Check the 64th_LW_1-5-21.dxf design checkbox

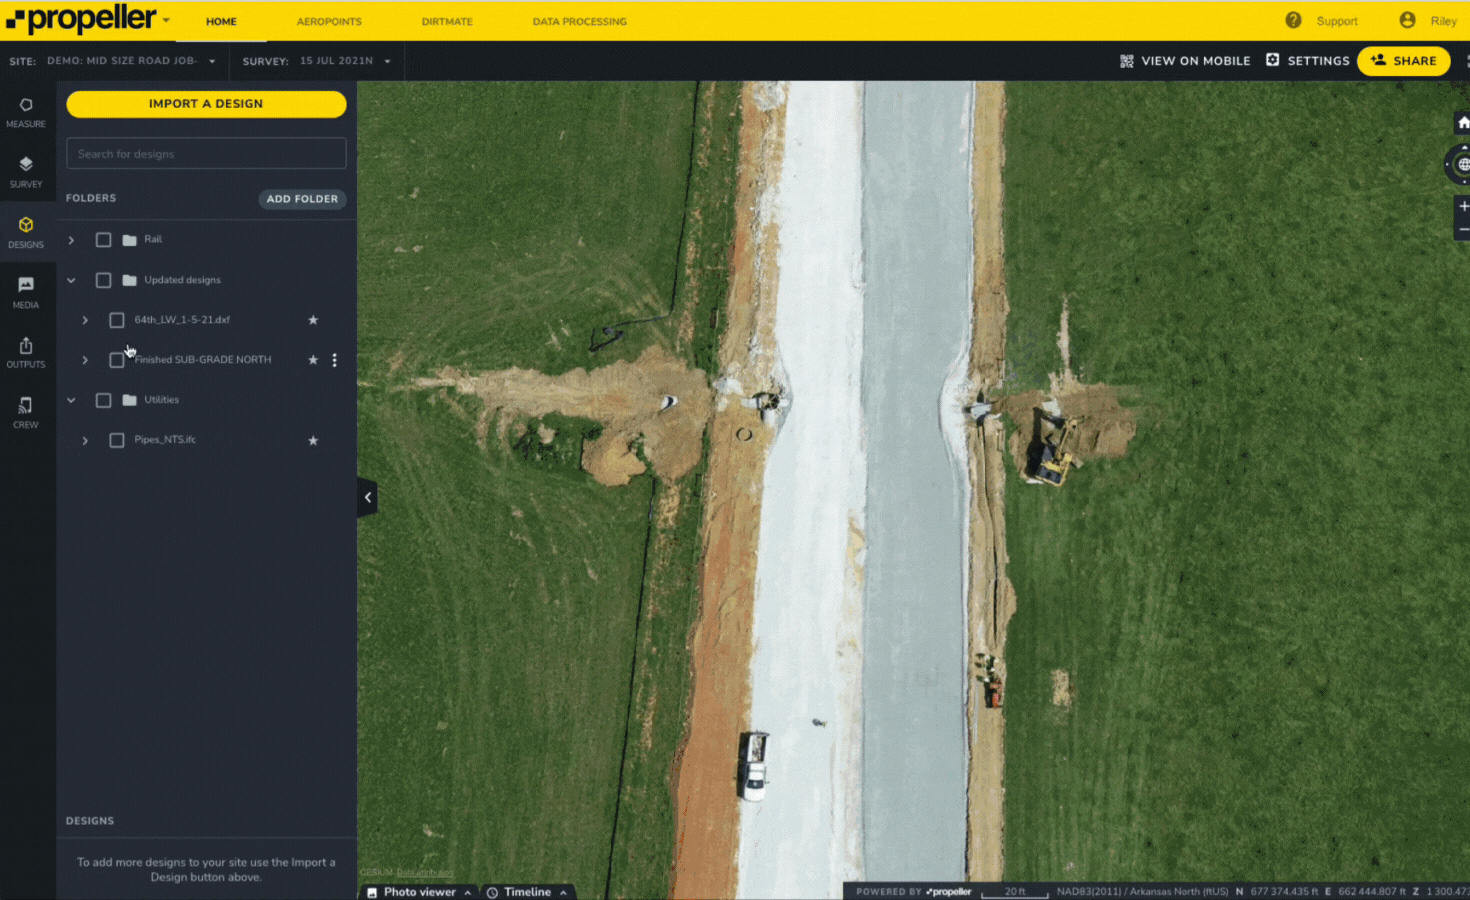116,319
